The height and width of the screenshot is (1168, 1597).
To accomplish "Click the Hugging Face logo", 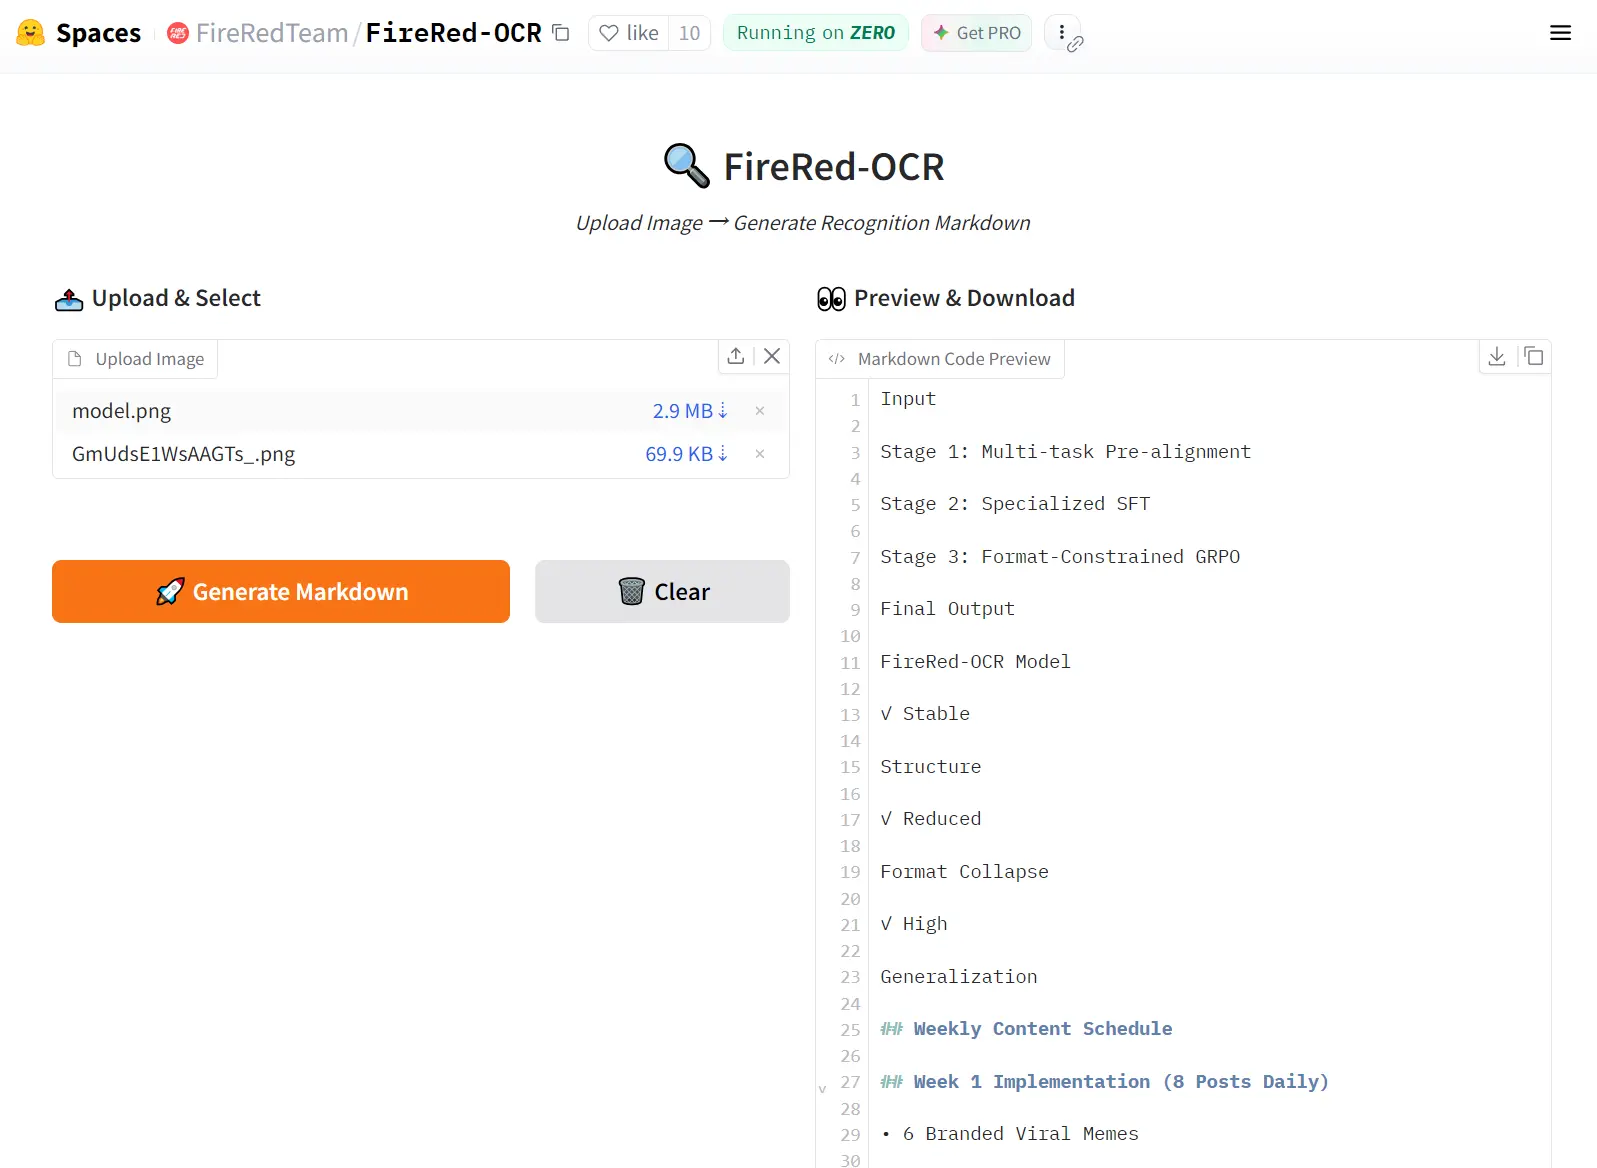I will [33, 32].
